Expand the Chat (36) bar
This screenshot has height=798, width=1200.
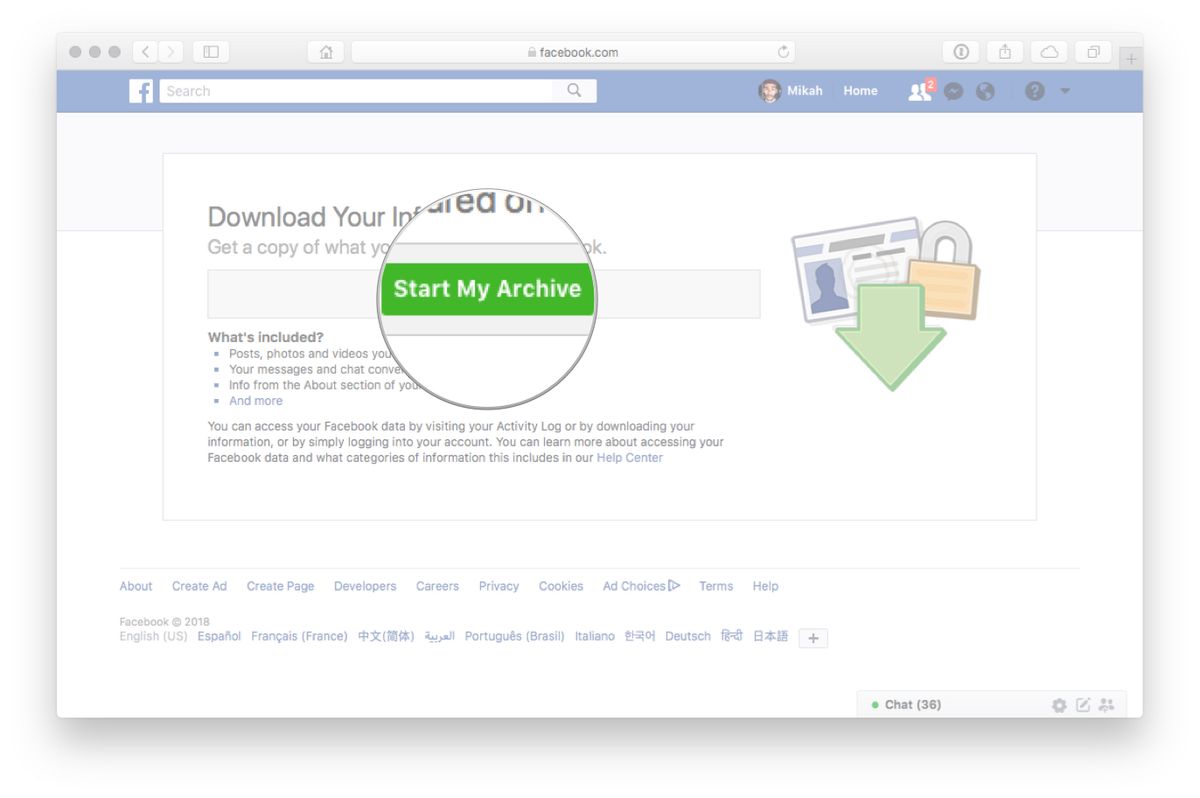(x=910, y=704)
